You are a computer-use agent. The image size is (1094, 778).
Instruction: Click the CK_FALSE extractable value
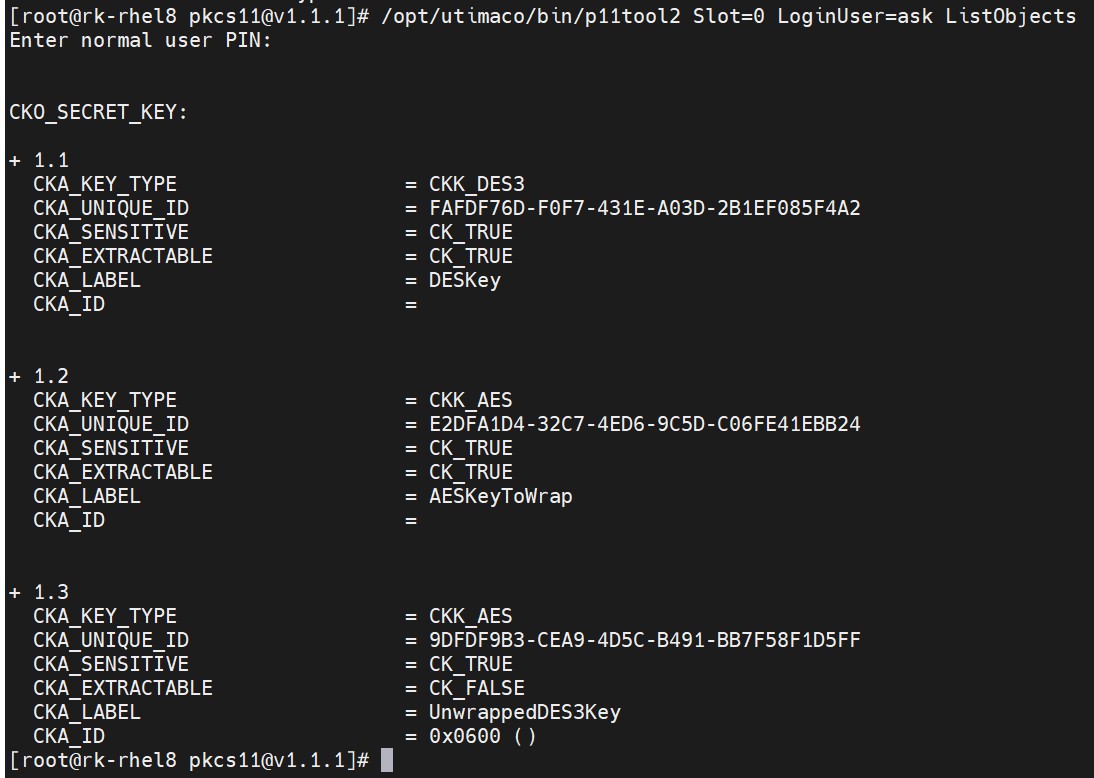point(477,688)
